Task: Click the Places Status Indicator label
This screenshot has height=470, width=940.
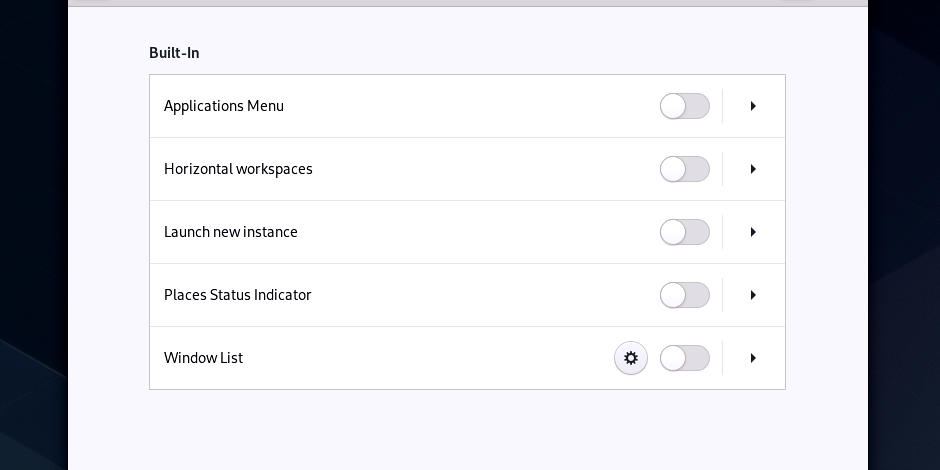Action: 238,295
